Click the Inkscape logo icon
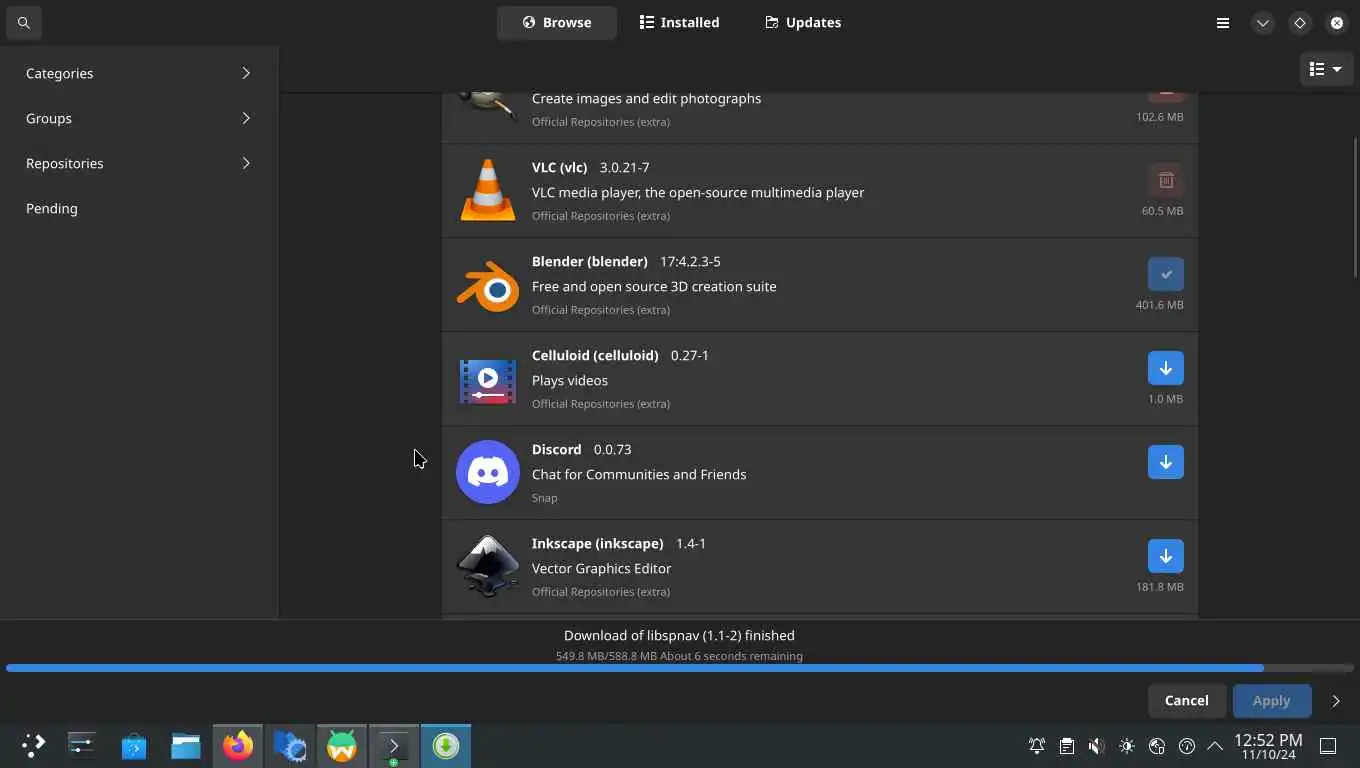Viewport: 1360px width, 768px height. pos(487,566)
